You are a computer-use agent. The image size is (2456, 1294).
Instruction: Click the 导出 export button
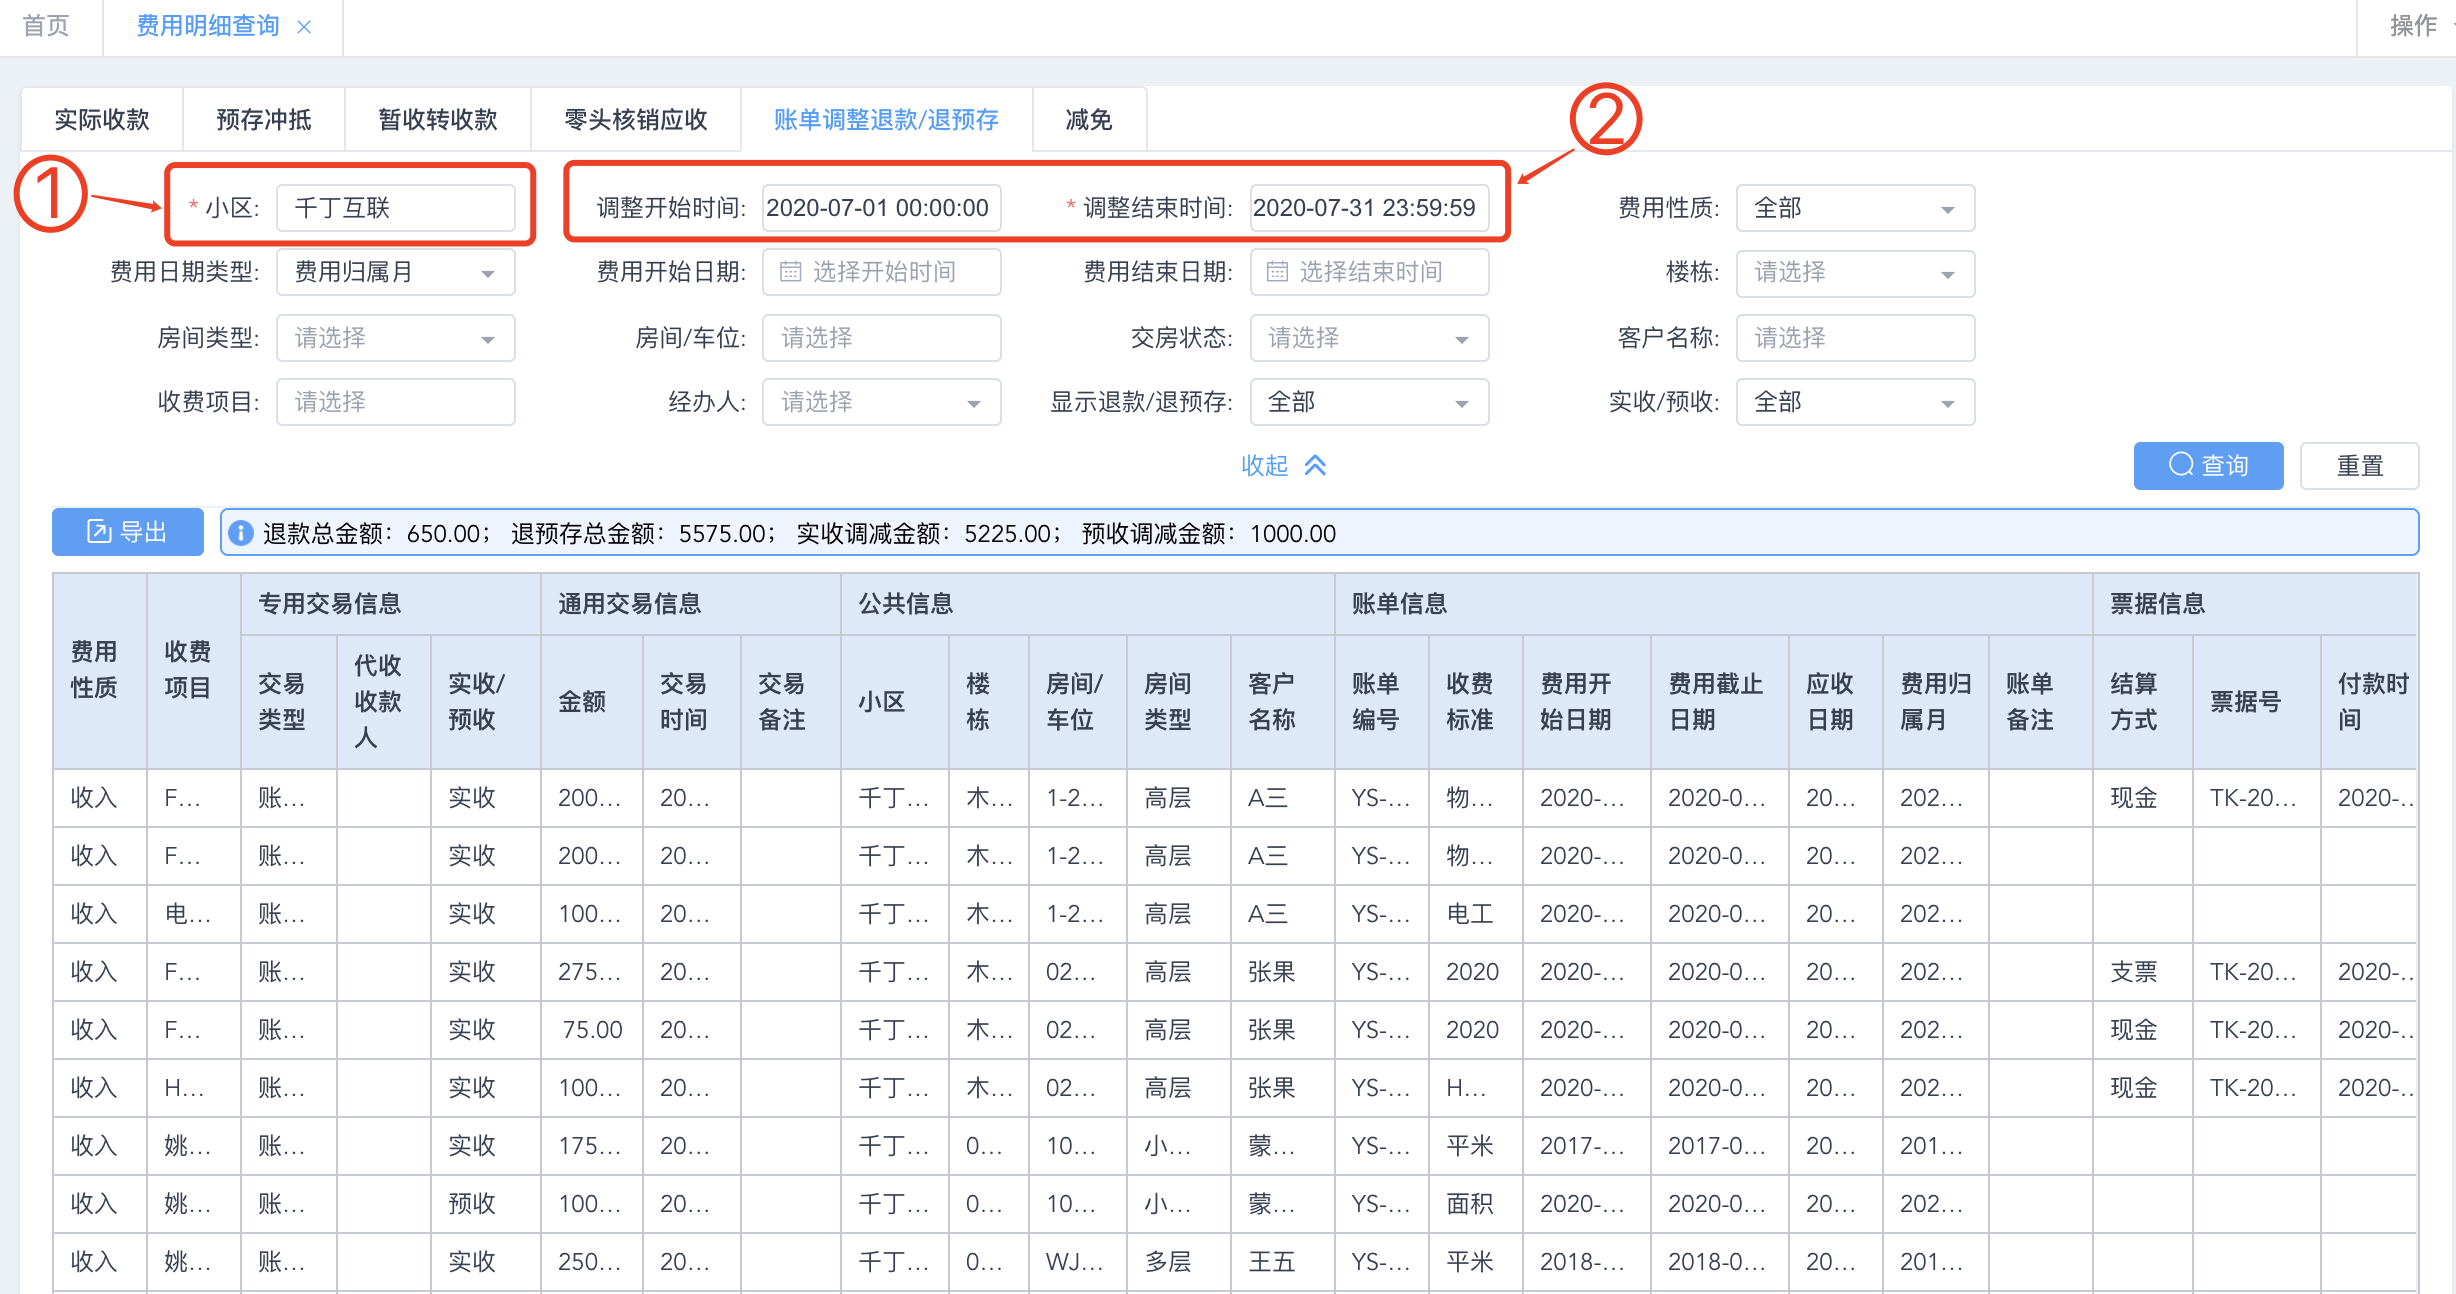coord(128,532)
